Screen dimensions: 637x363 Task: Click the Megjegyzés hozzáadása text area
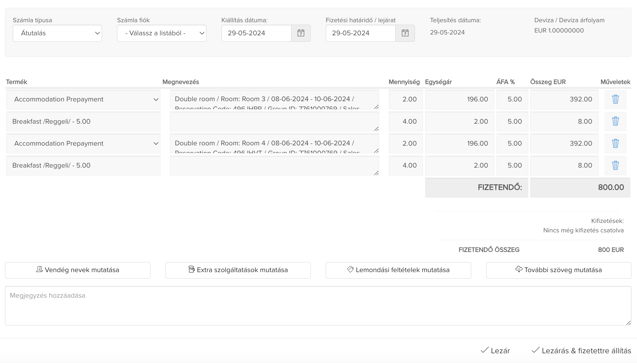pyautogui.click(x=318, y=306)
